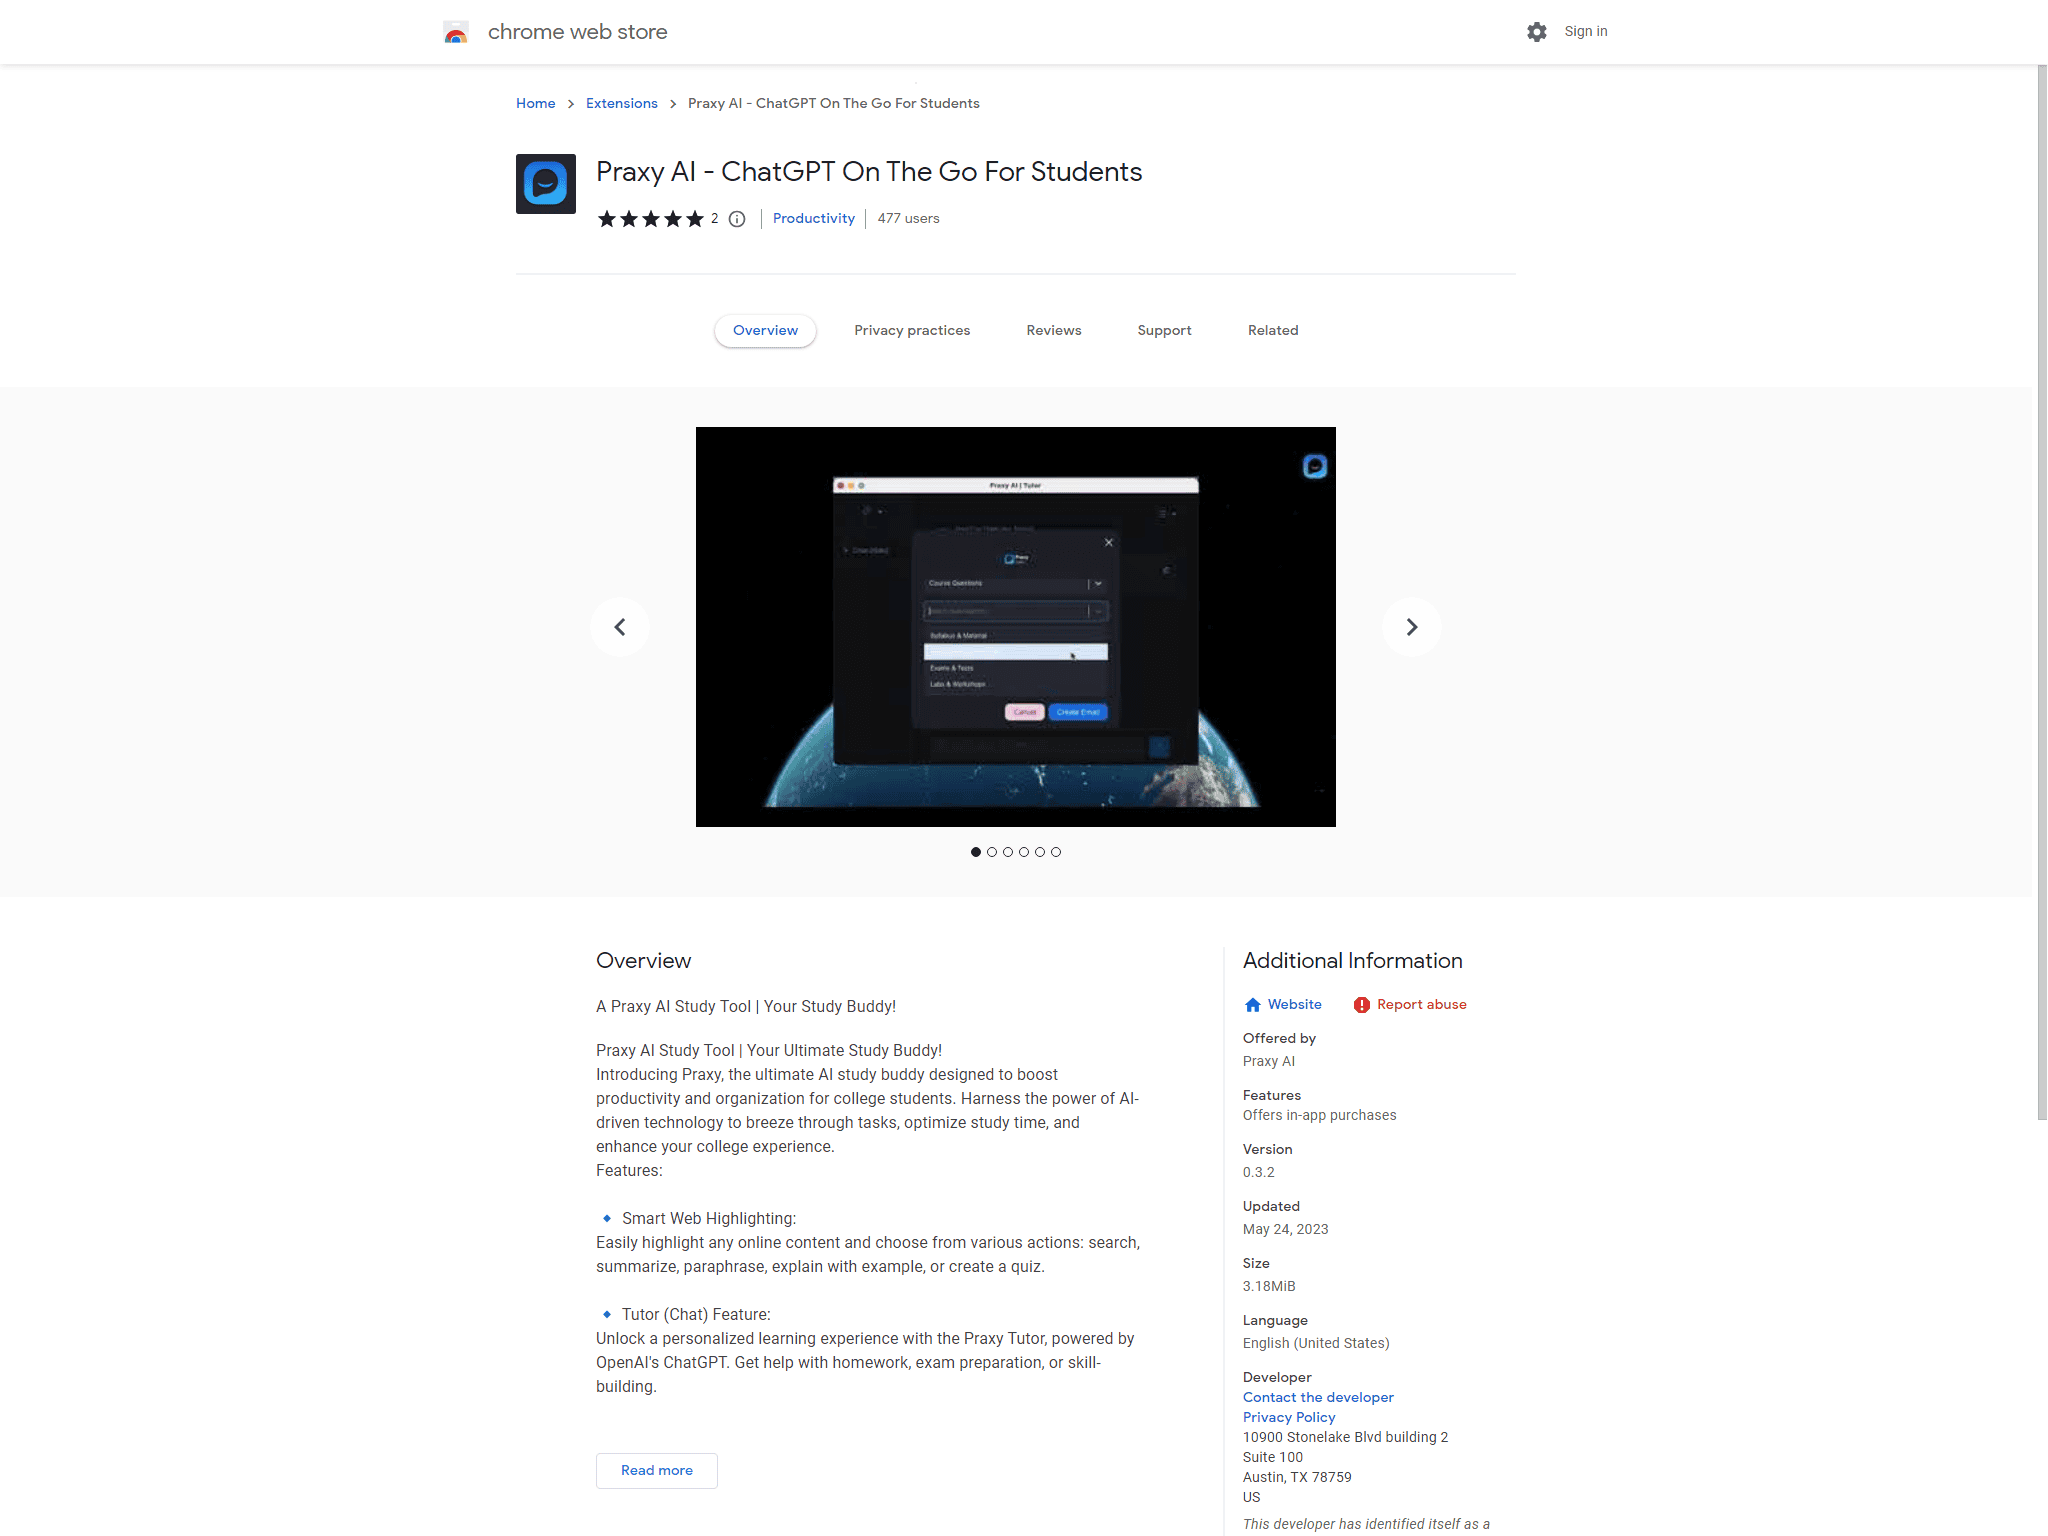Click the 'Overview' section heading

pyautogui.click(x=644, y=961)
